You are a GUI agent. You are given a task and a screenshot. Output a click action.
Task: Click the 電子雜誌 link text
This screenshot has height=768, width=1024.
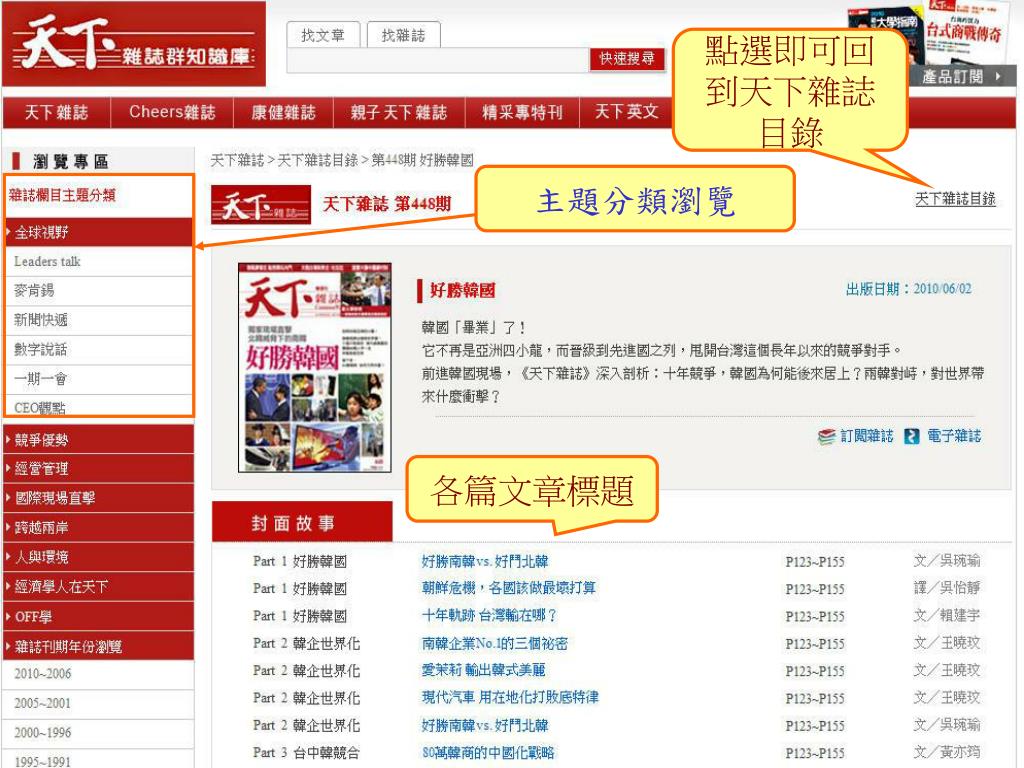click(954, 436)
